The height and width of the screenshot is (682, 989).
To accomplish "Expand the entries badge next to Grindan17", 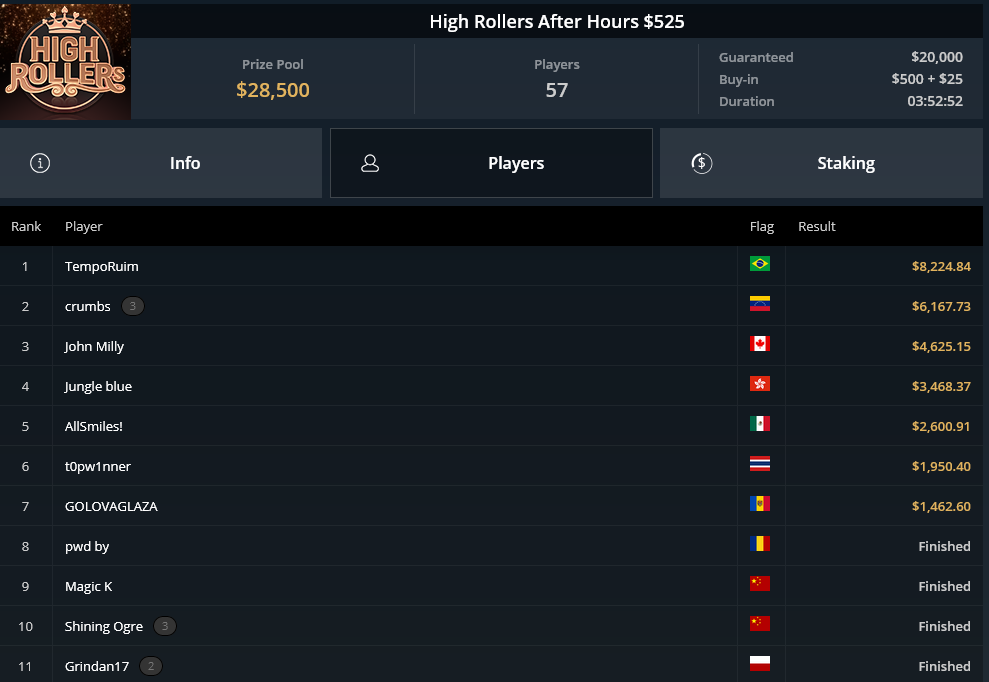I will [151, 665].
